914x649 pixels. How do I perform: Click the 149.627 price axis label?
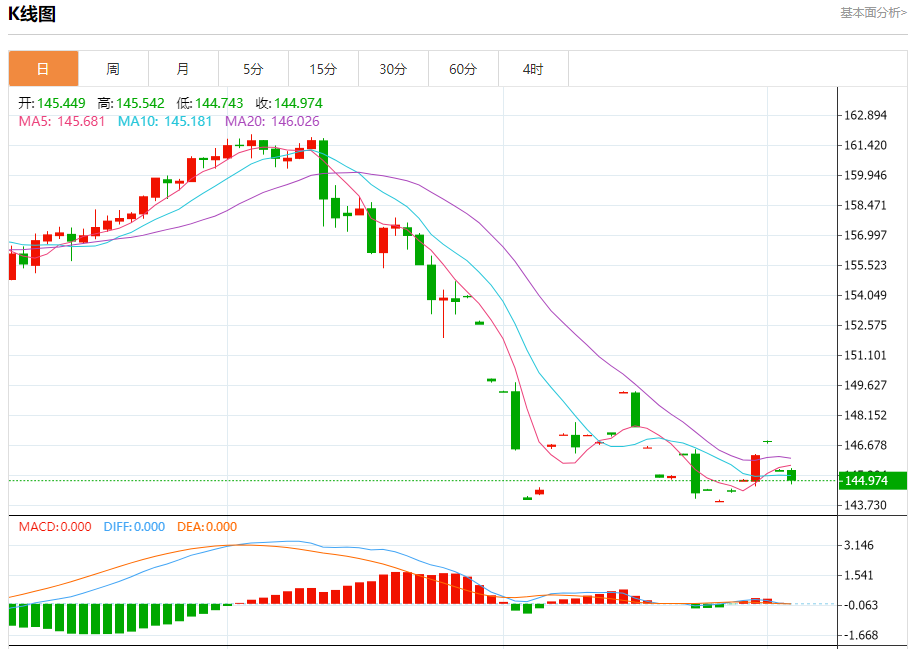866,385
